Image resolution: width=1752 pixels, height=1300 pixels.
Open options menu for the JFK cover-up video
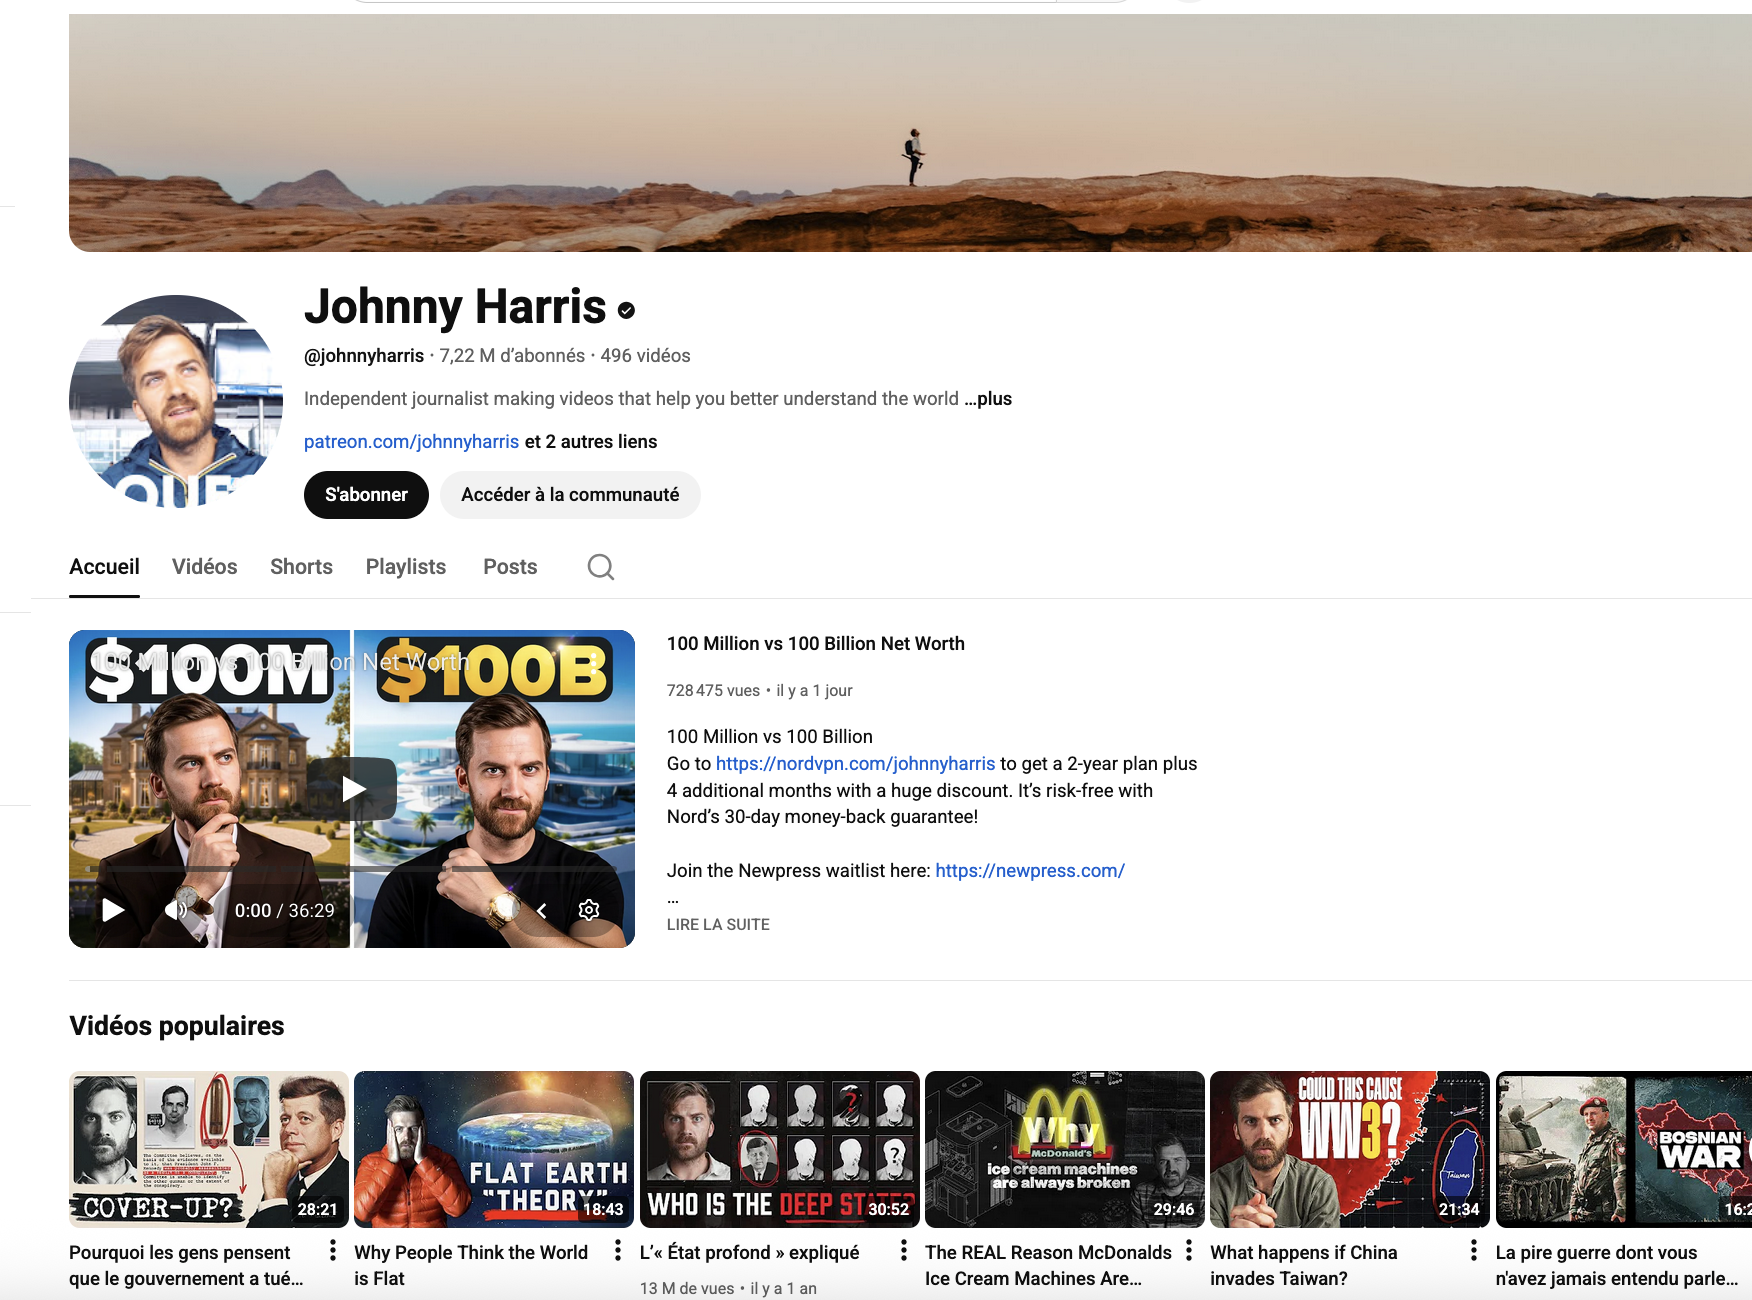click(333, 1250)
